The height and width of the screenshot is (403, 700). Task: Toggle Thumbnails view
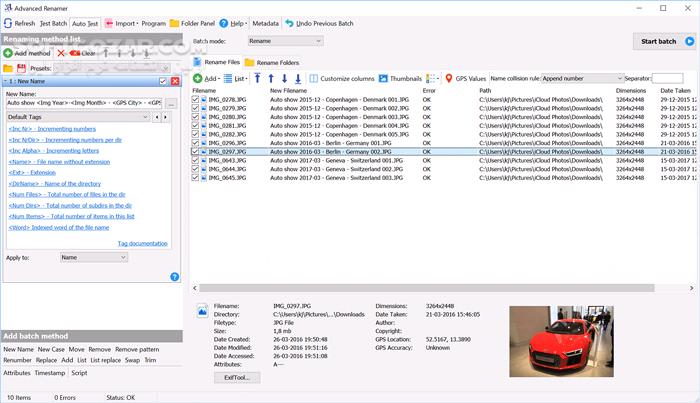pos(400,79)
